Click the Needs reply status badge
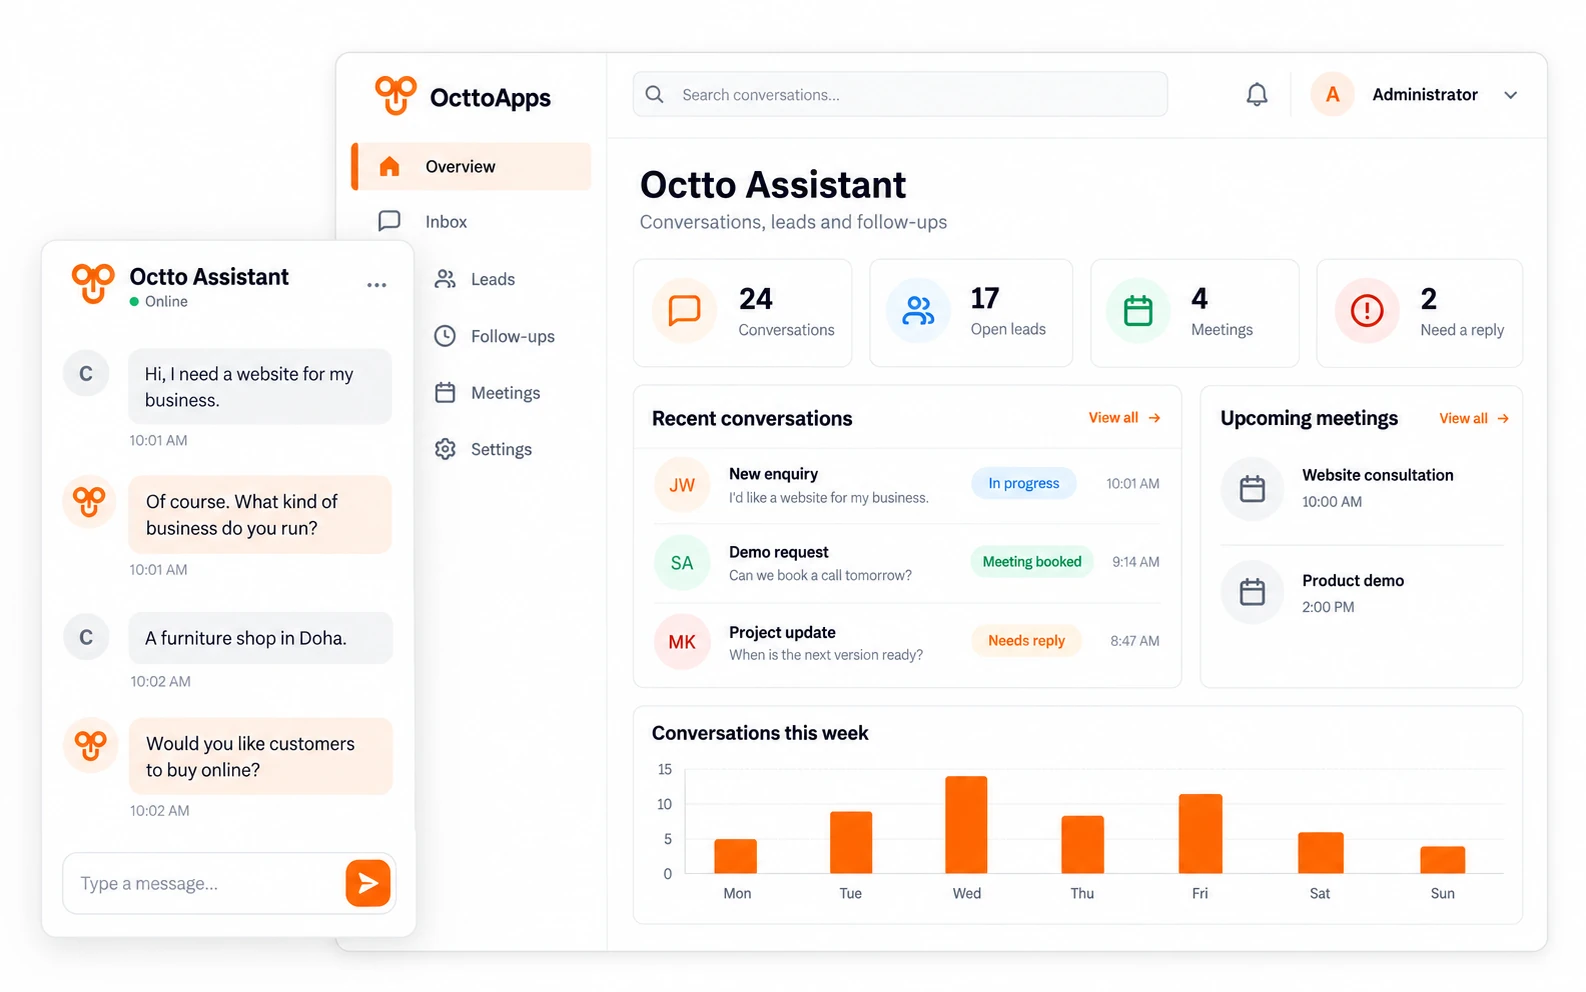 1027,641
